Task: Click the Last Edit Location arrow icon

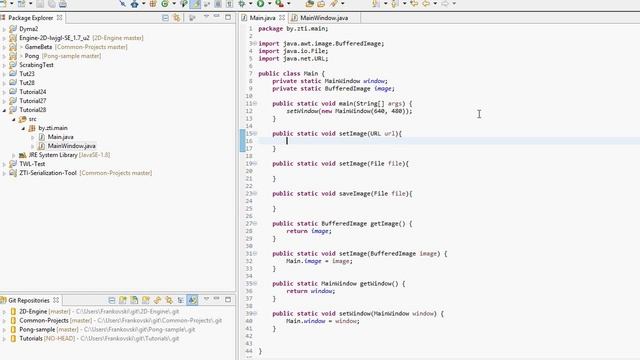Action: point(414,4)
